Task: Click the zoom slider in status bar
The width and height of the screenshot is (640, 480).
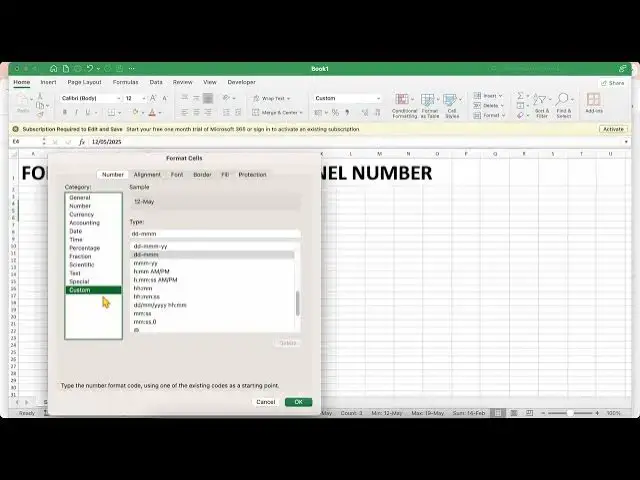Action: coord(570,413)
